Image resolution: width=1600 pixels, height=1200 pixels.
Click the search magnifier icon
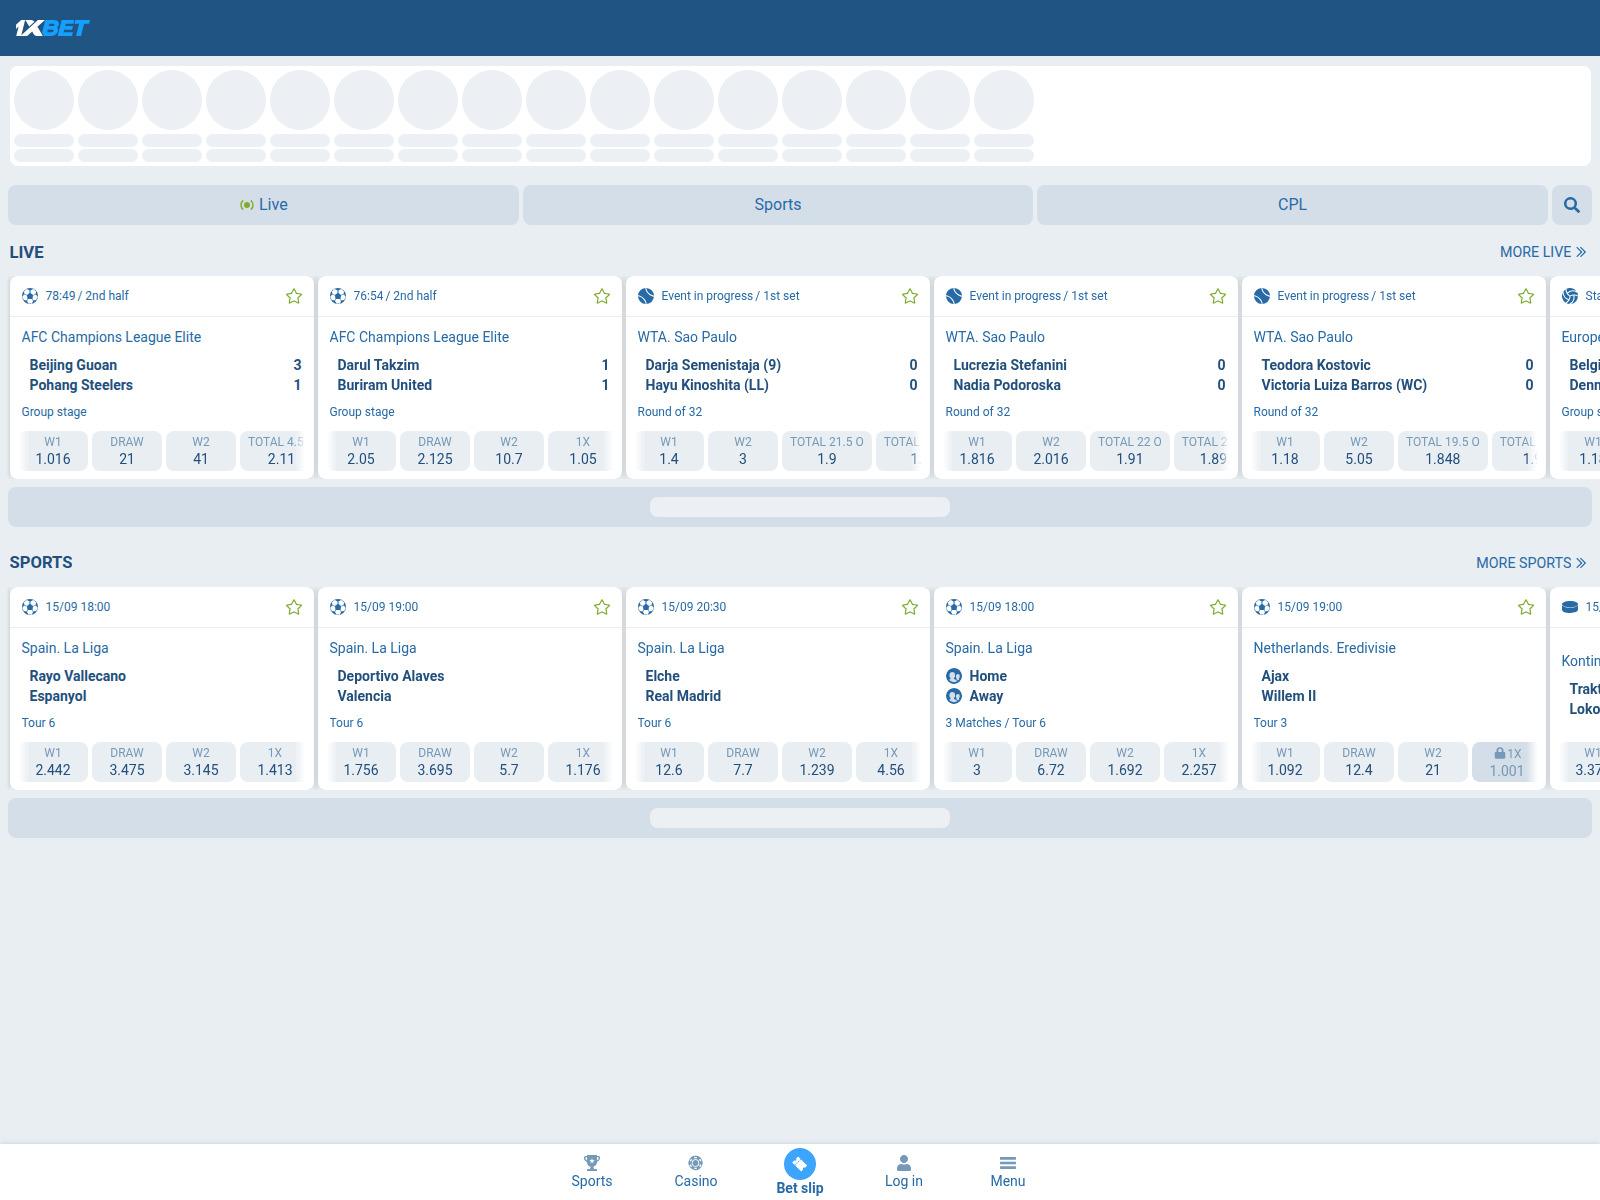[1572, 205]
